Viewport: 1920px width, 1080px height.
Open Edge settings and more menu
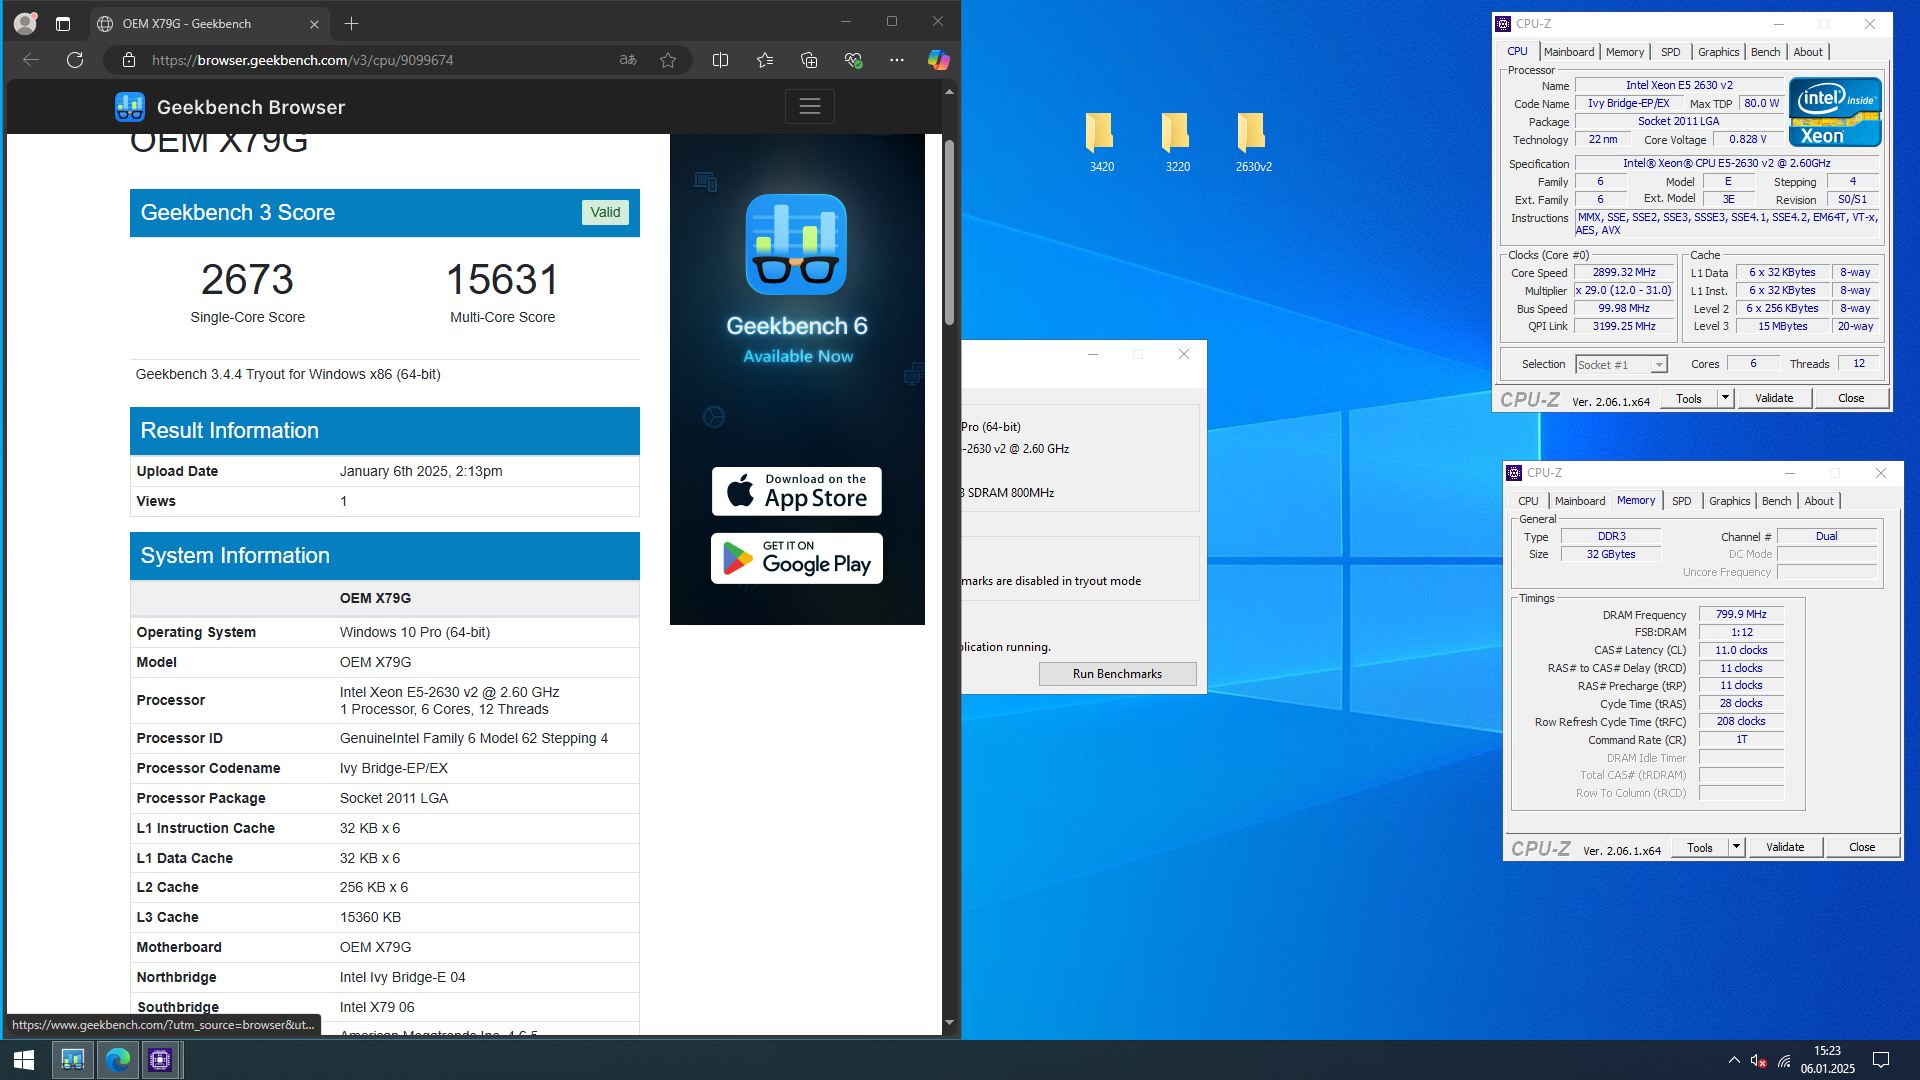(x=897, y=60)
